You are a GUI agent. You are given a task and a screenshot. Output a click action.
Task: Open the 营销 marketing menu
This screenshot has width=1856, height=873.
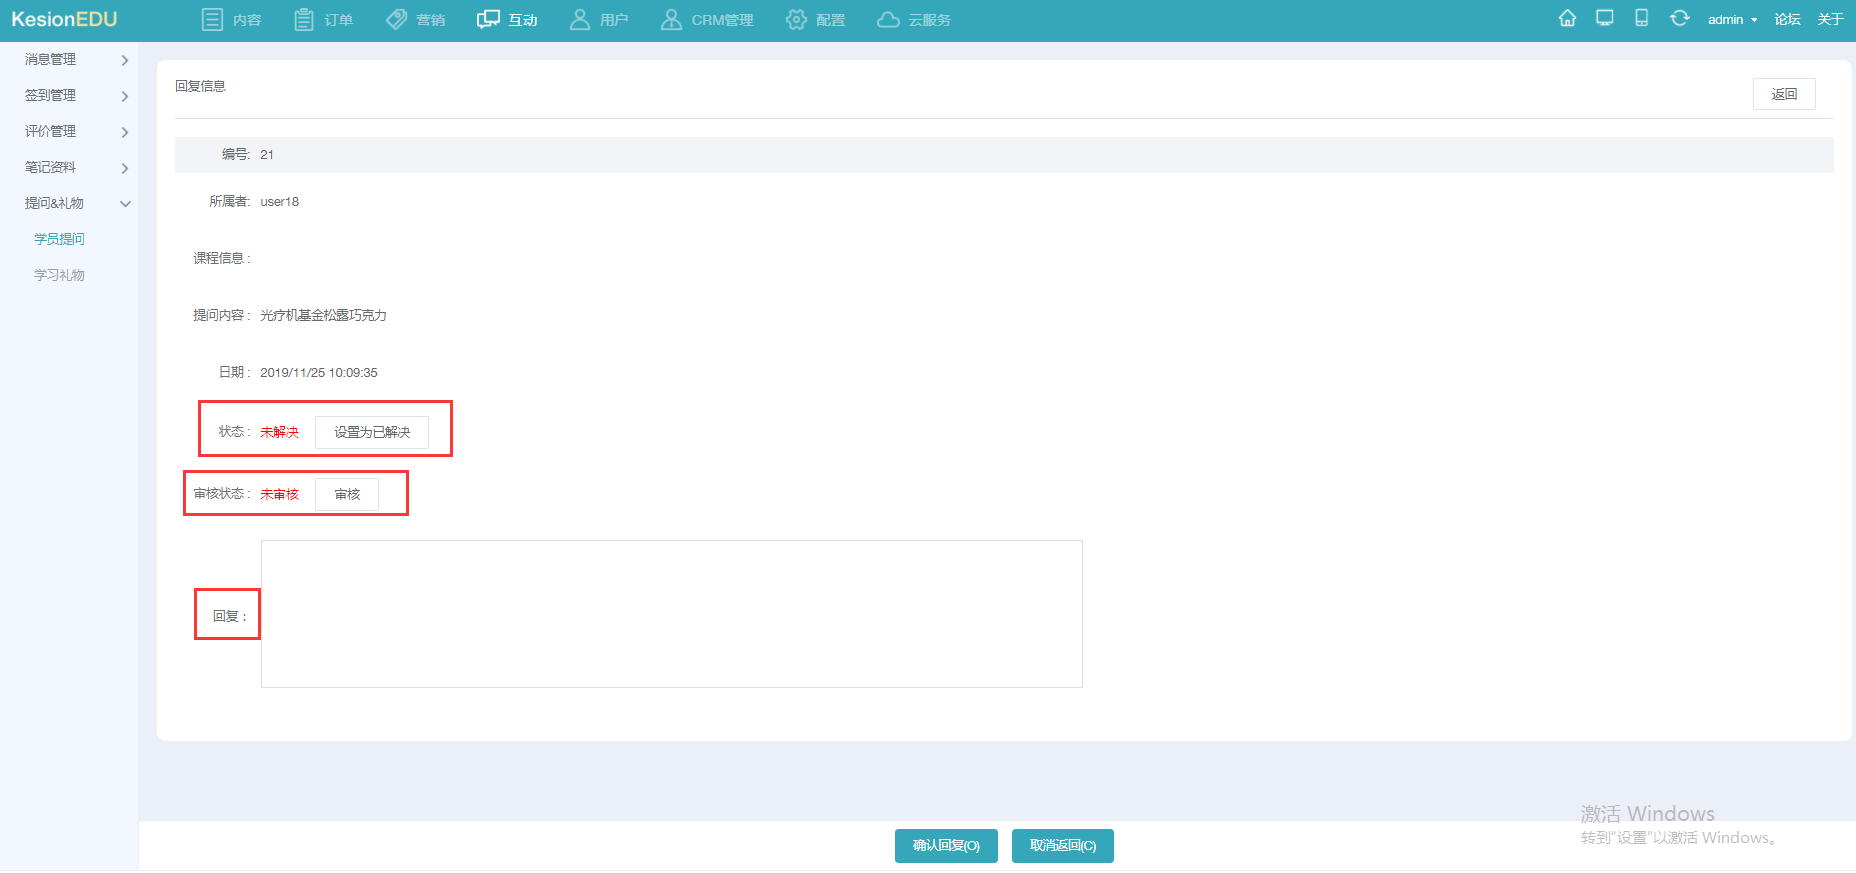(x=415, y=20)
